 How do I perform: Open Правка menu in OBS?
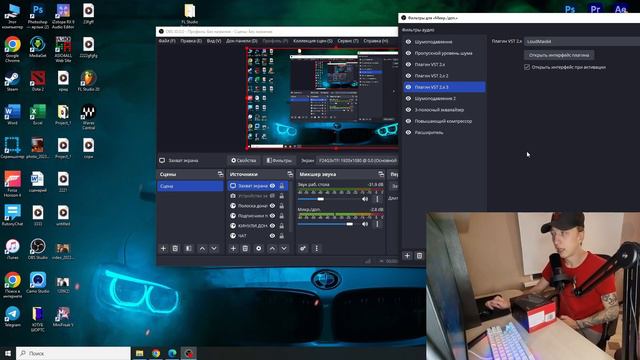(x=191, y=41)
